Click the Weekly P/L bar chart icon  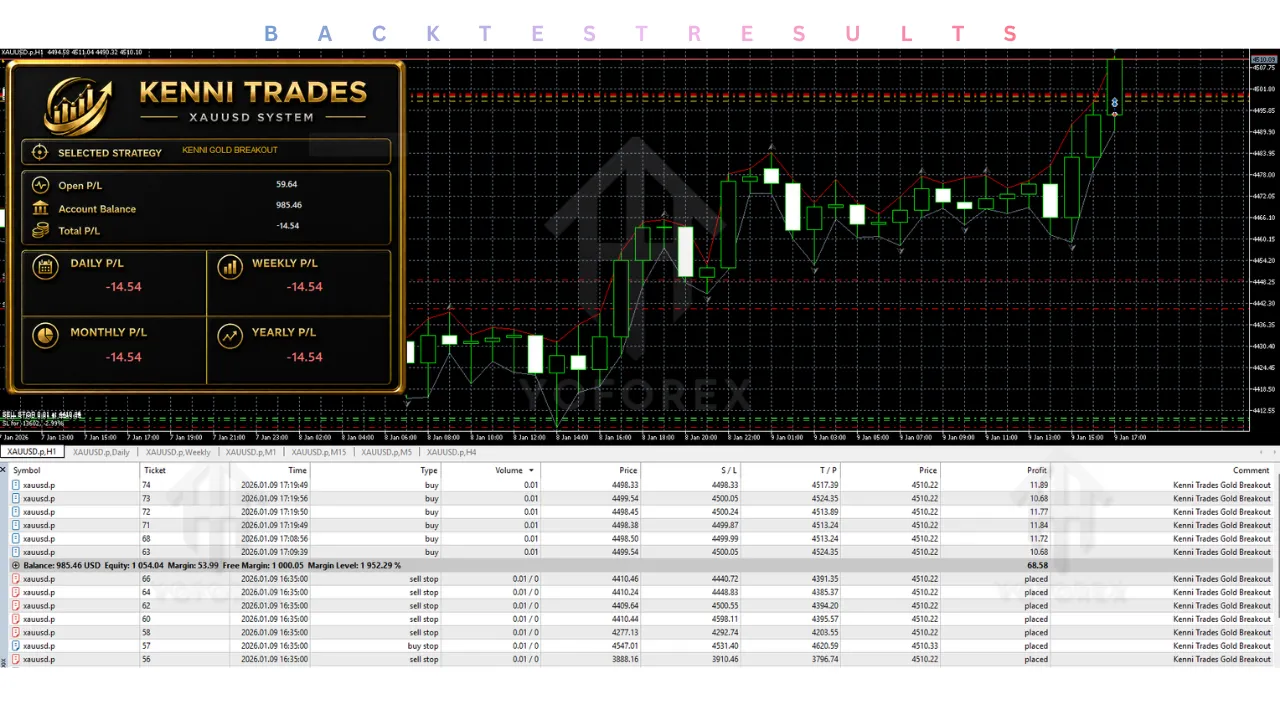pyautogui.click(x=230, y=266)
